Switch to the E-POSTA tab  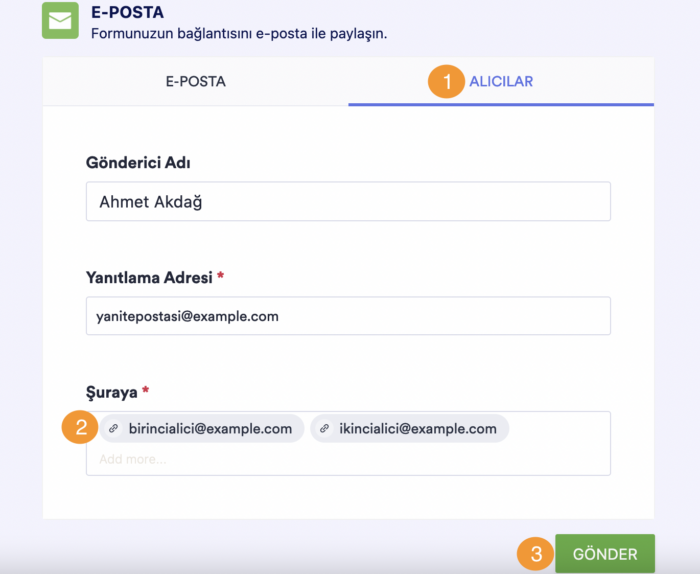195,81
